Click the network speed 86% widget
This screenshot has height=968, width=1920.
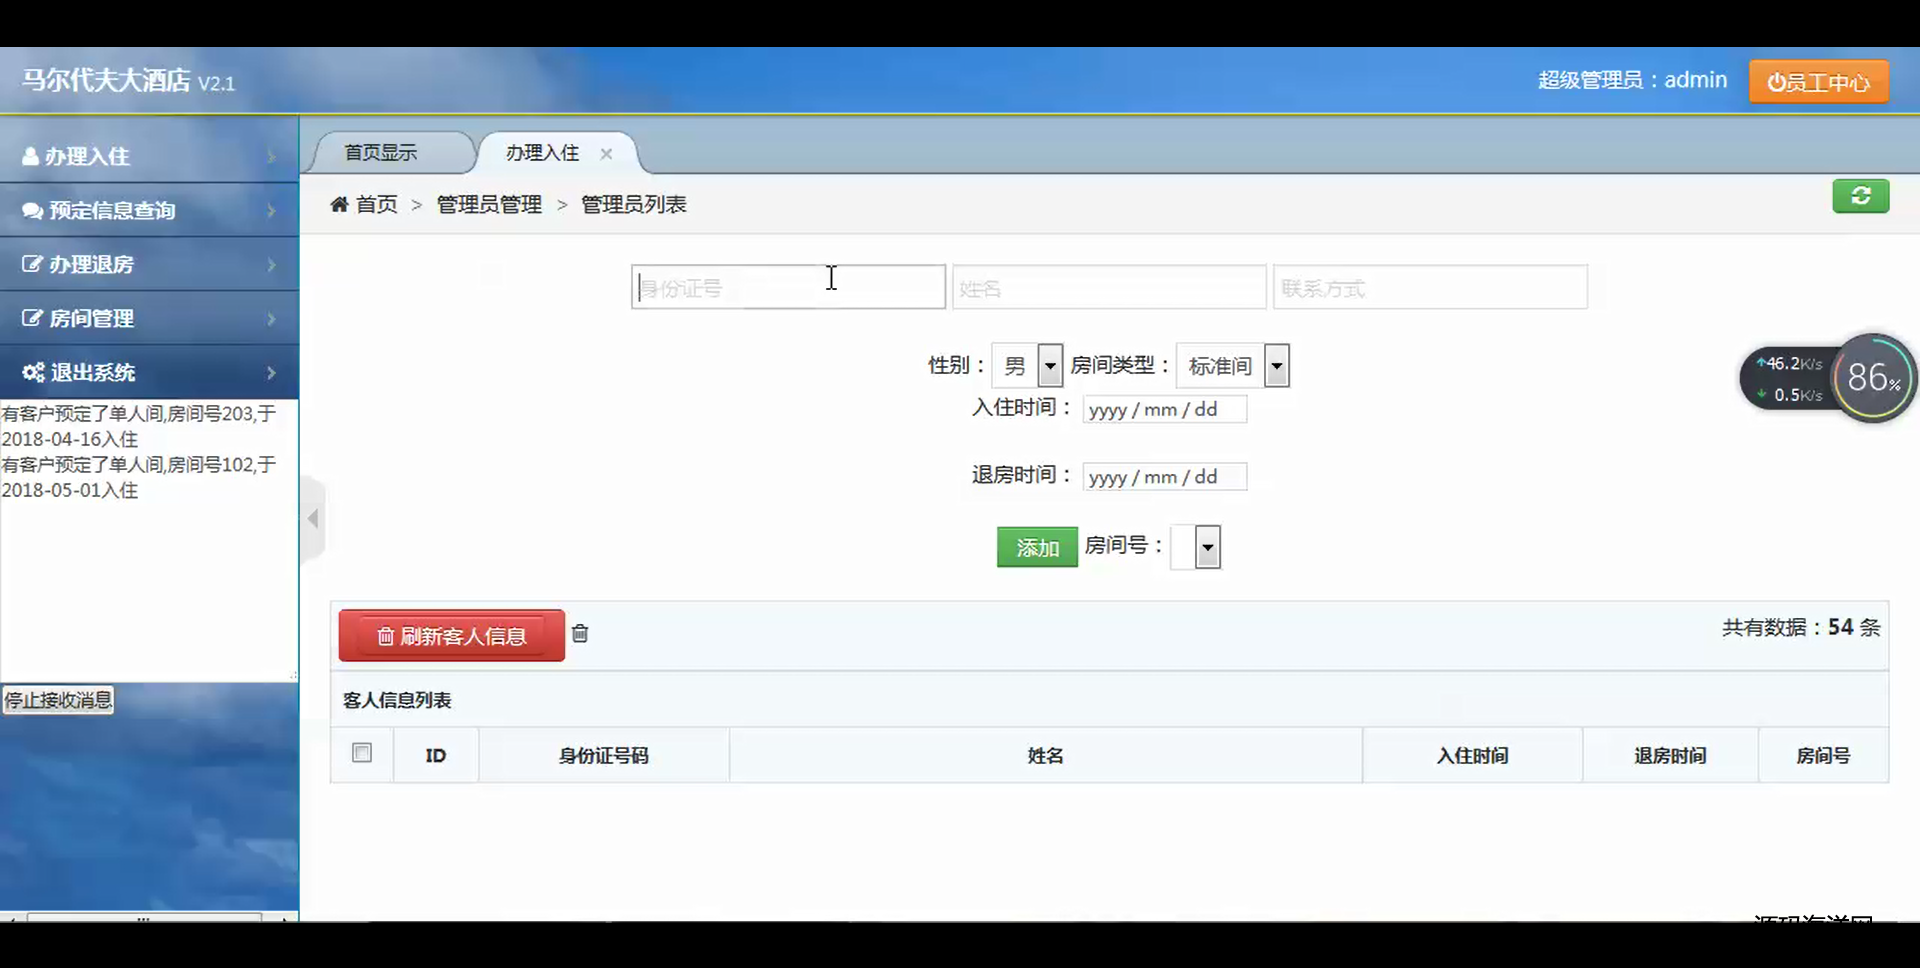[x=1873, y=378]
